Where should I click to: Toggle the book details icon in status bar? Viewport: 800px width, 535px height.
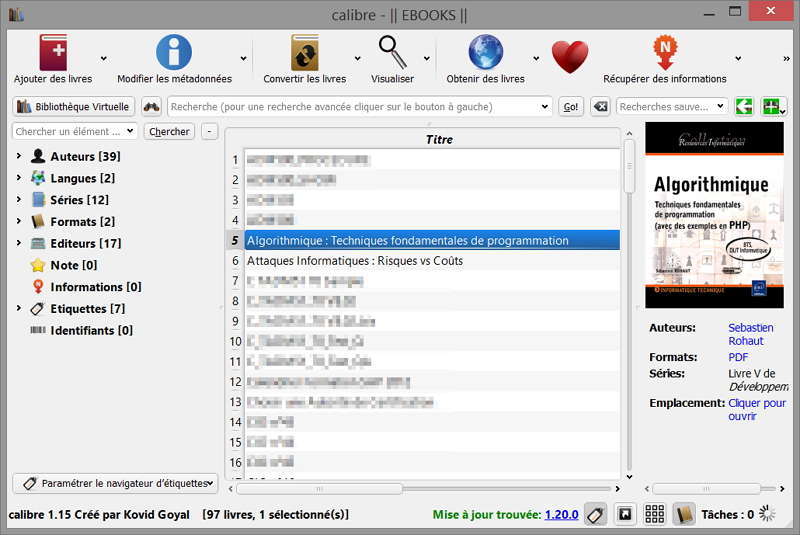tap(684, 514)
